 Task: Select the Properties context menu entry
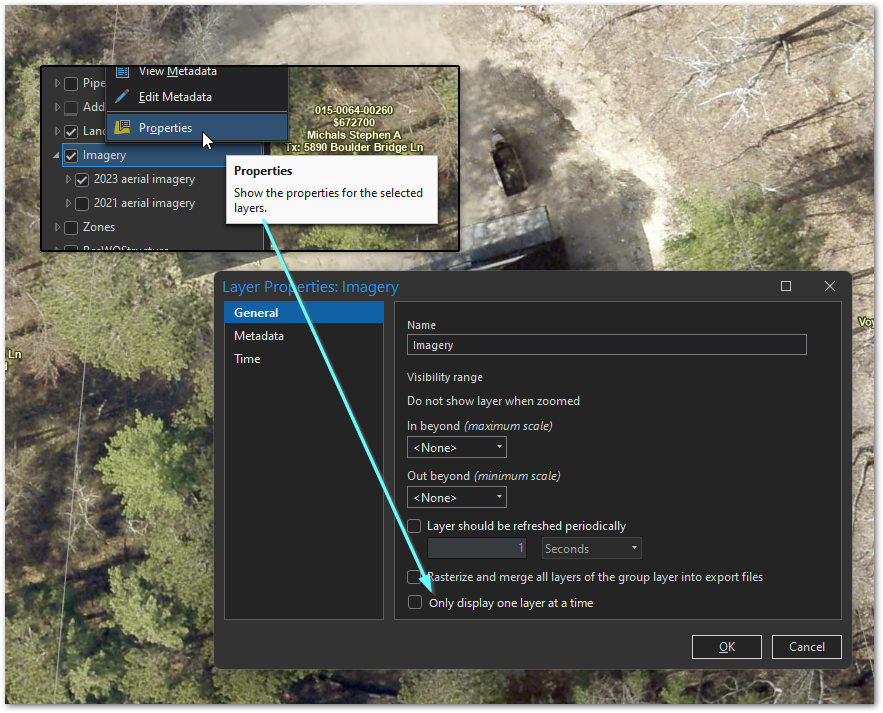coord(165,127)
